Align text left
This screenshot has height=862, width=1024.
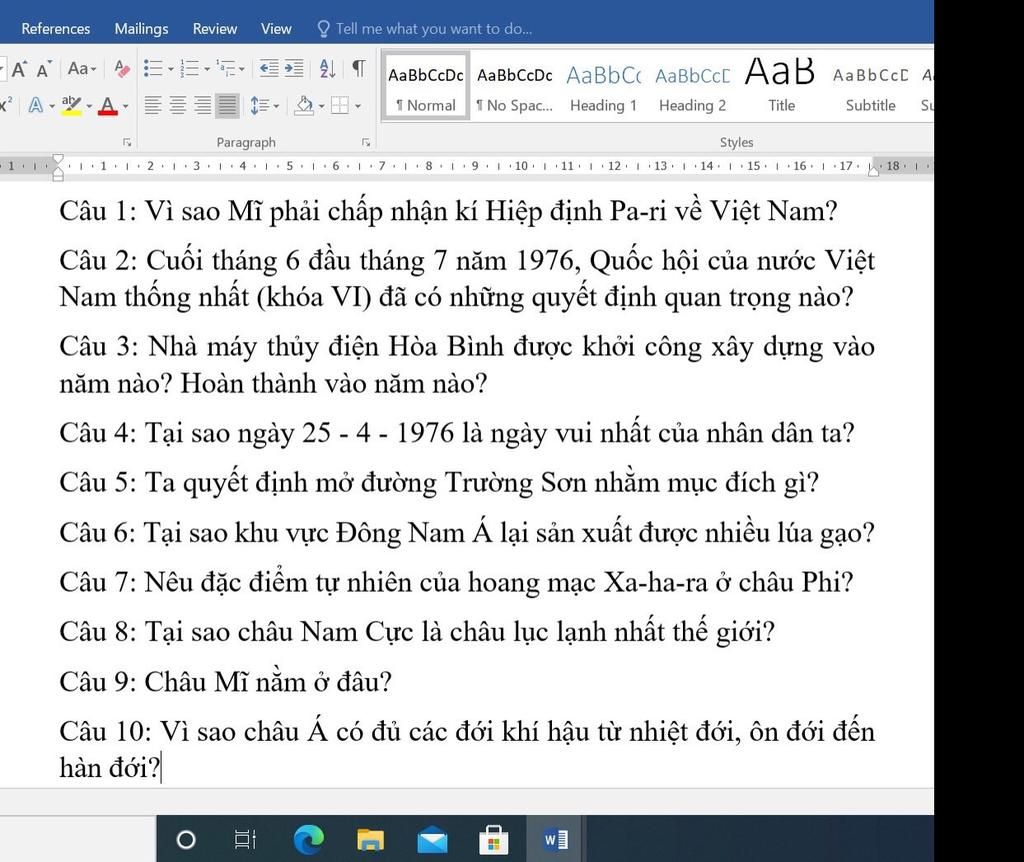153,105
